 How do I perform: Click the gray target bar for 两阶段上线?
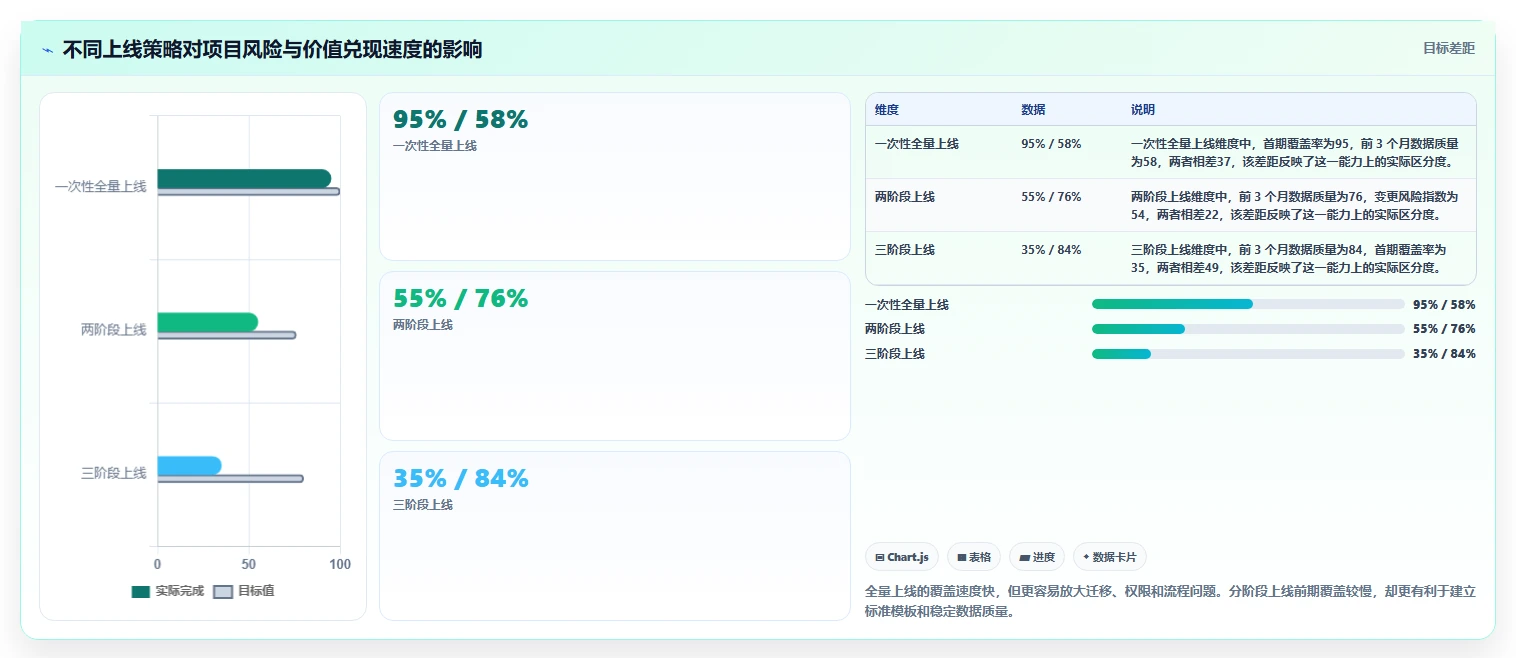pyautogui.click(x=226, y=335)
